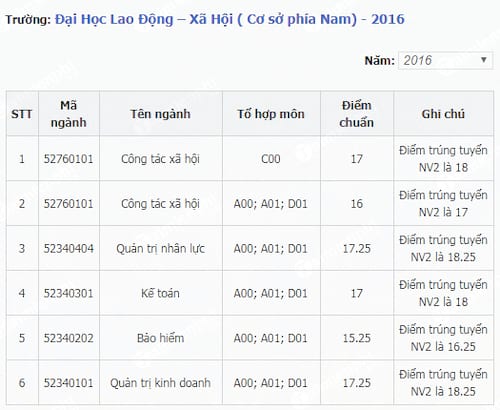Select the C00 subject combination cell
This screenshot has height=410, width=500.
pyautogui.click(x=271, y=159)
